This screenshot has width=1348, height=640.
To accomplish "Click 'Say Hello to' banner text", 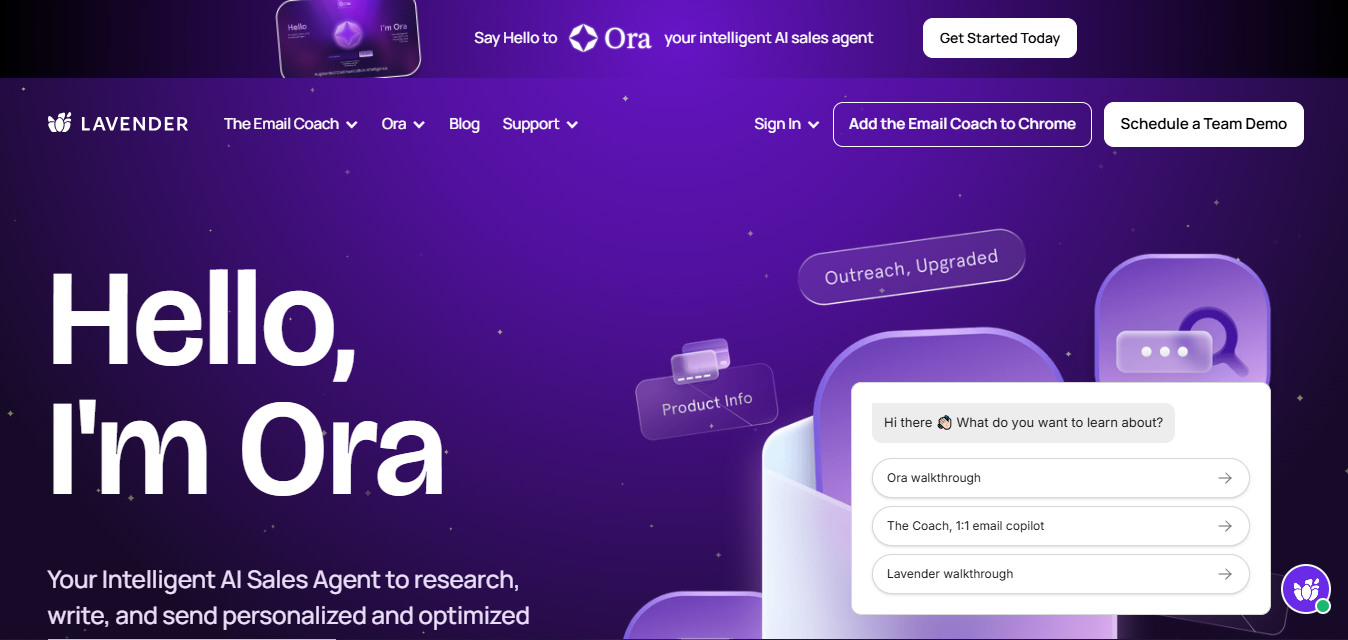I will 515,38.
